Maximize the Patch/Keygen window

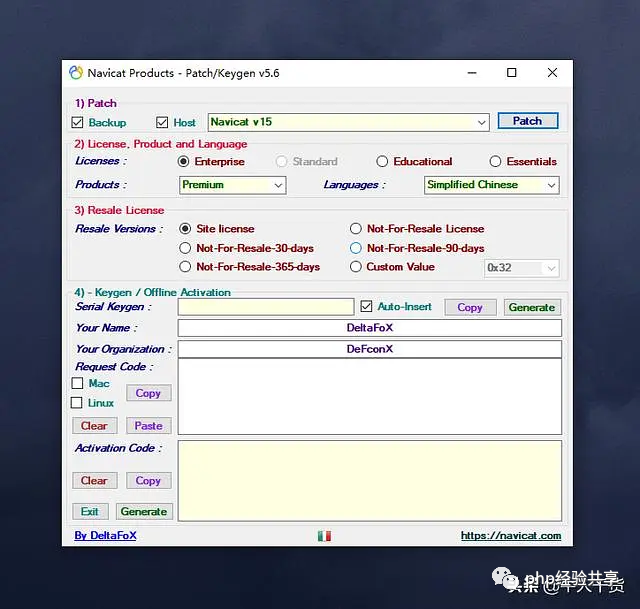(511, 73)
